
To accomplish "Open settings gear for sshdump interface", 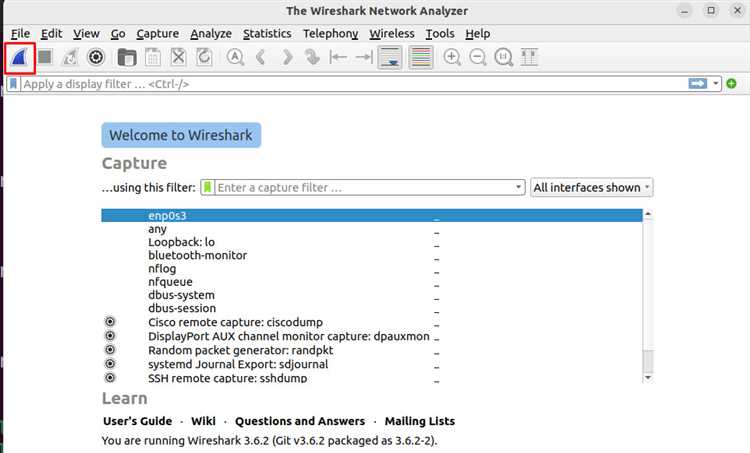I will coord(110,377).
